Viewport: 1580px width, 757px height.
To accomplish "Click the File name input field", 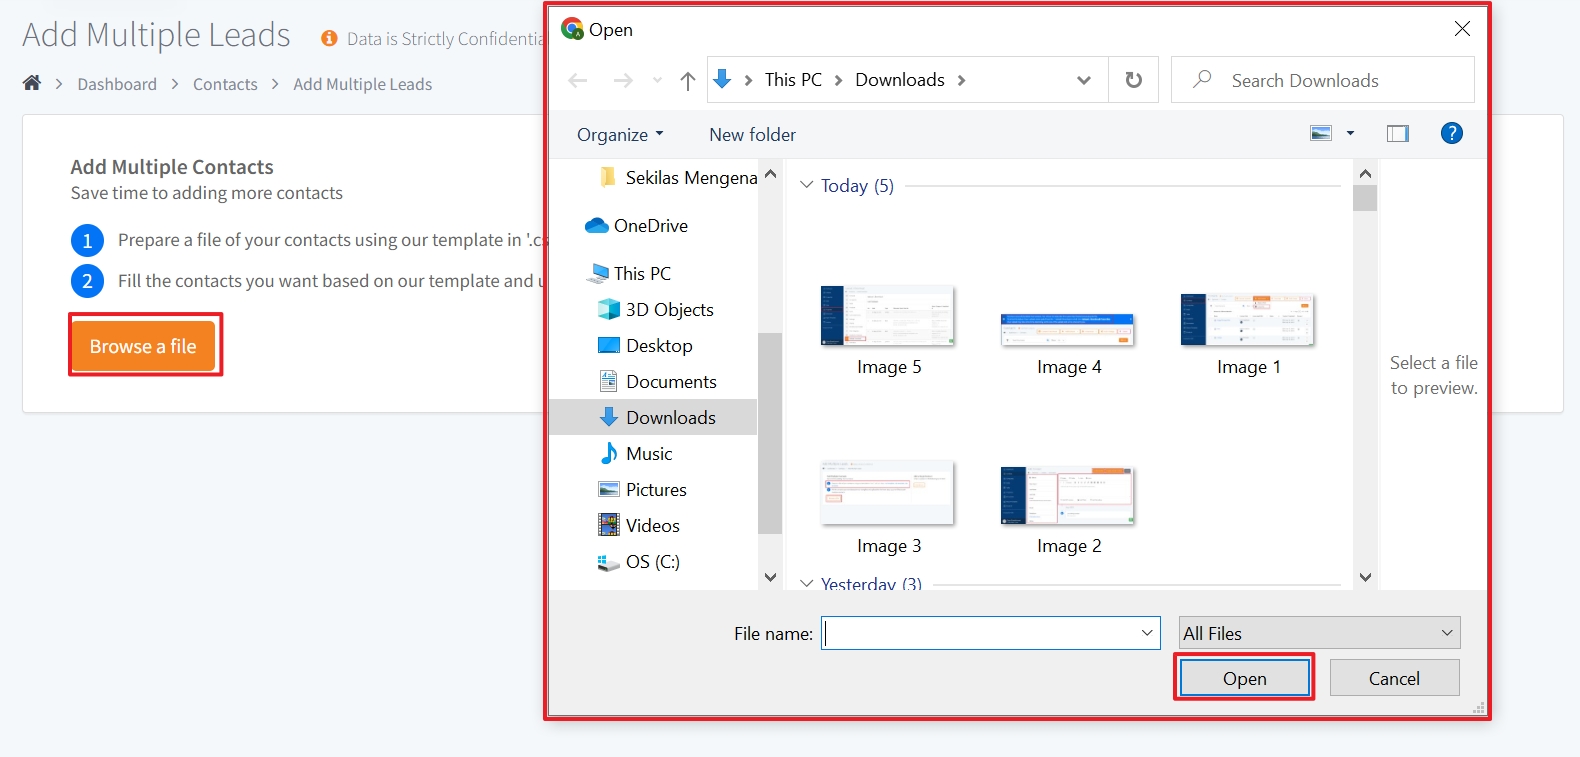I will 980,633.
